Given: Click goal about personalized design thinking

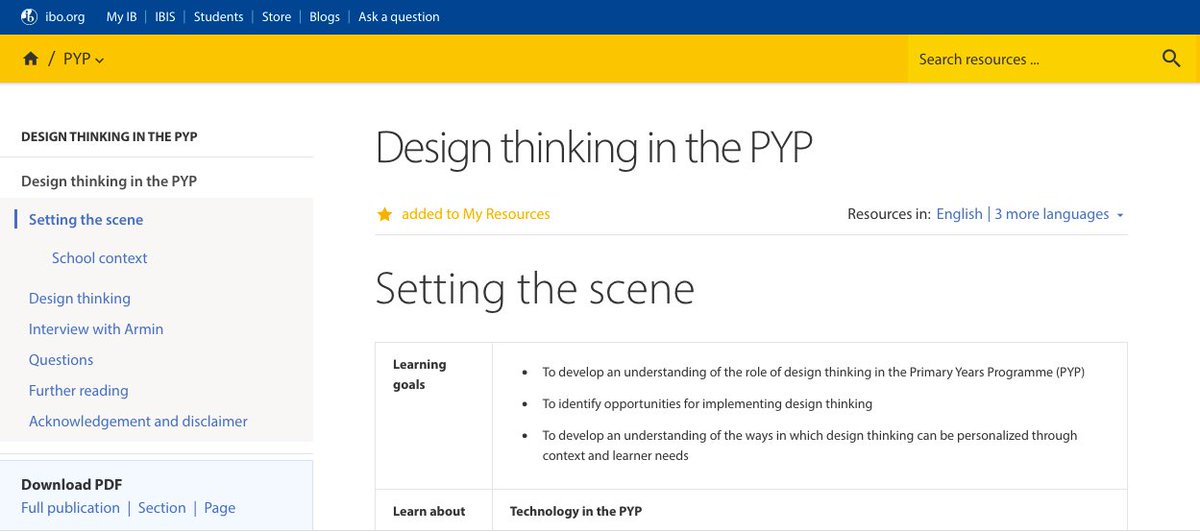Looking at the screenshot, I should tap(810, 446).
